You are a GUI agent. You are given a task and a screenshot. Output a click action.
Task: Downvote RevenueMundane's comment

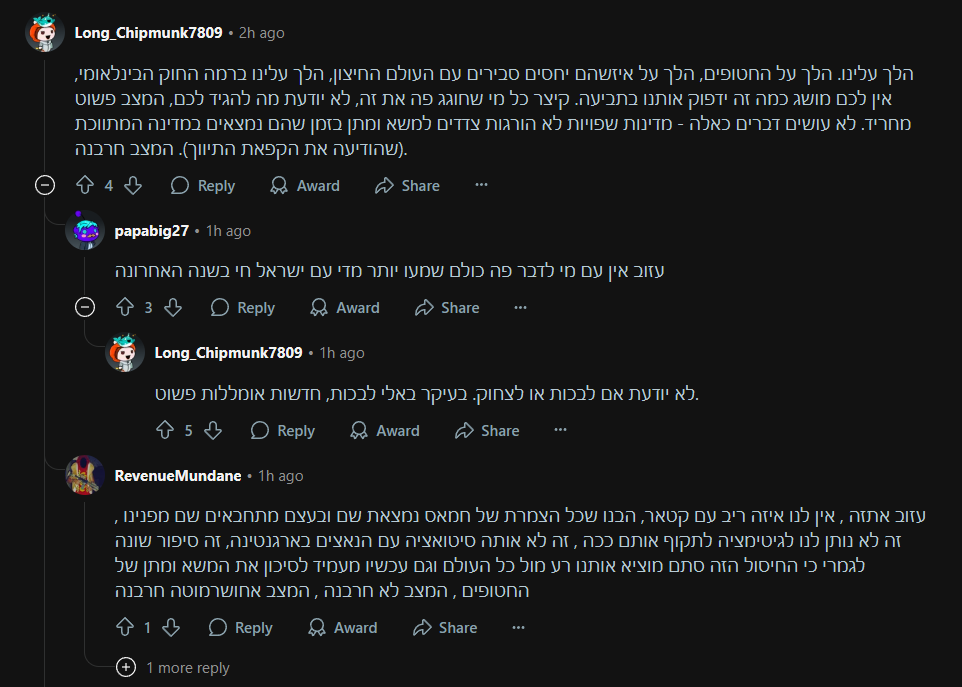[x=170, y=627]
